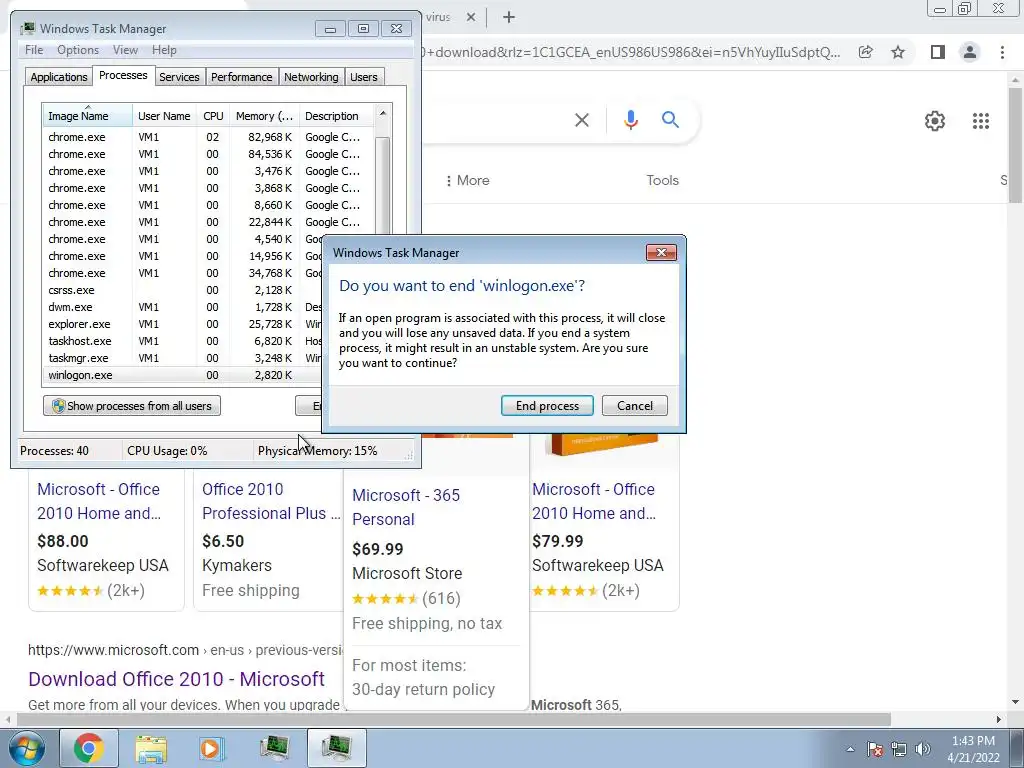This screenshot has width=1024, height=768.
Task: Open the Google apps grid
Action: (980, 121)
